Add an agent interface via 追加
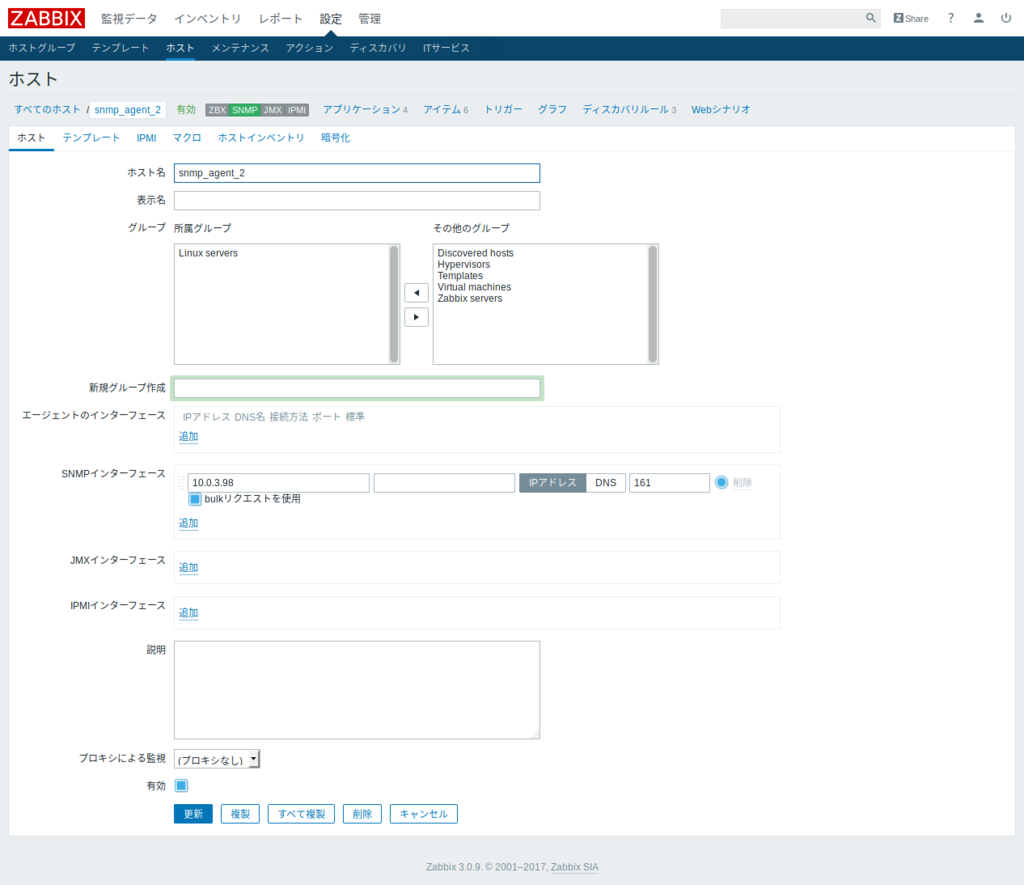This screenshot has height=885, width=1024. [188, 437]
